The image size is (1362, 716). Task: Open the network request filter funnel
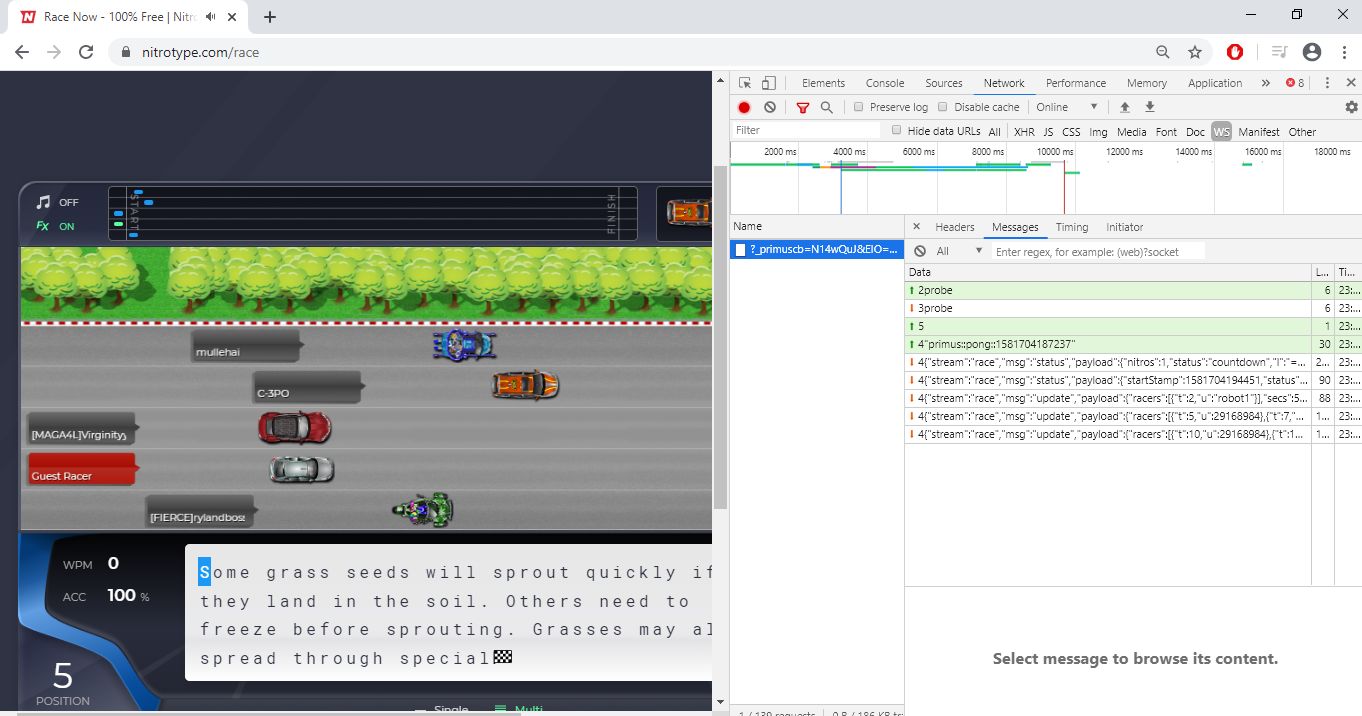pos(803,107)
